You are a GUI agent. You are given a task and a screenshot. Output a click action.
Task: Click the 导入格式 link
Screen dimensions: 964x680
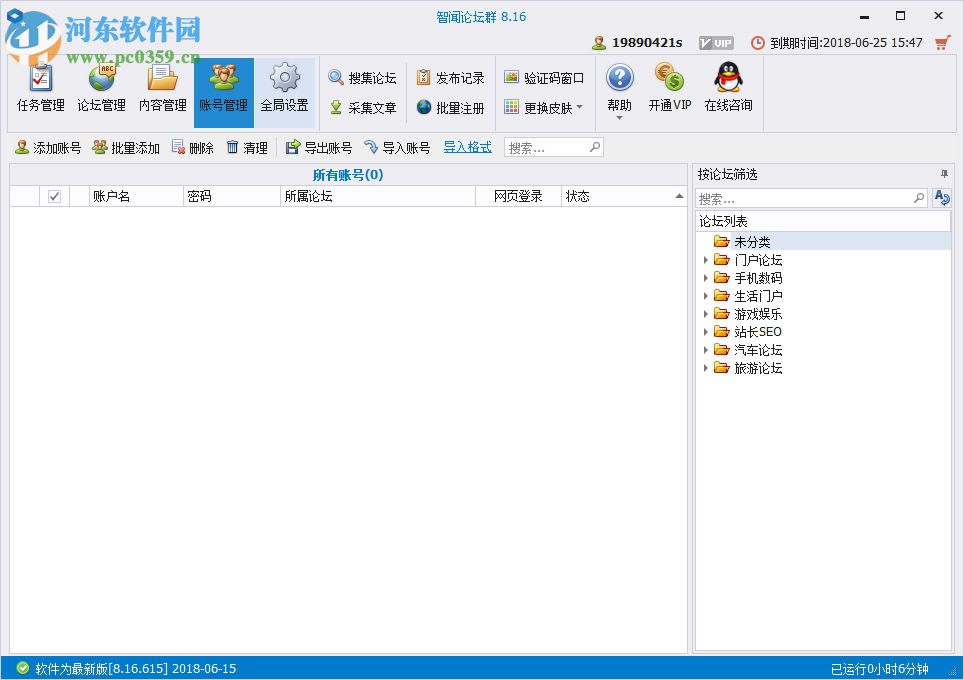469,147
